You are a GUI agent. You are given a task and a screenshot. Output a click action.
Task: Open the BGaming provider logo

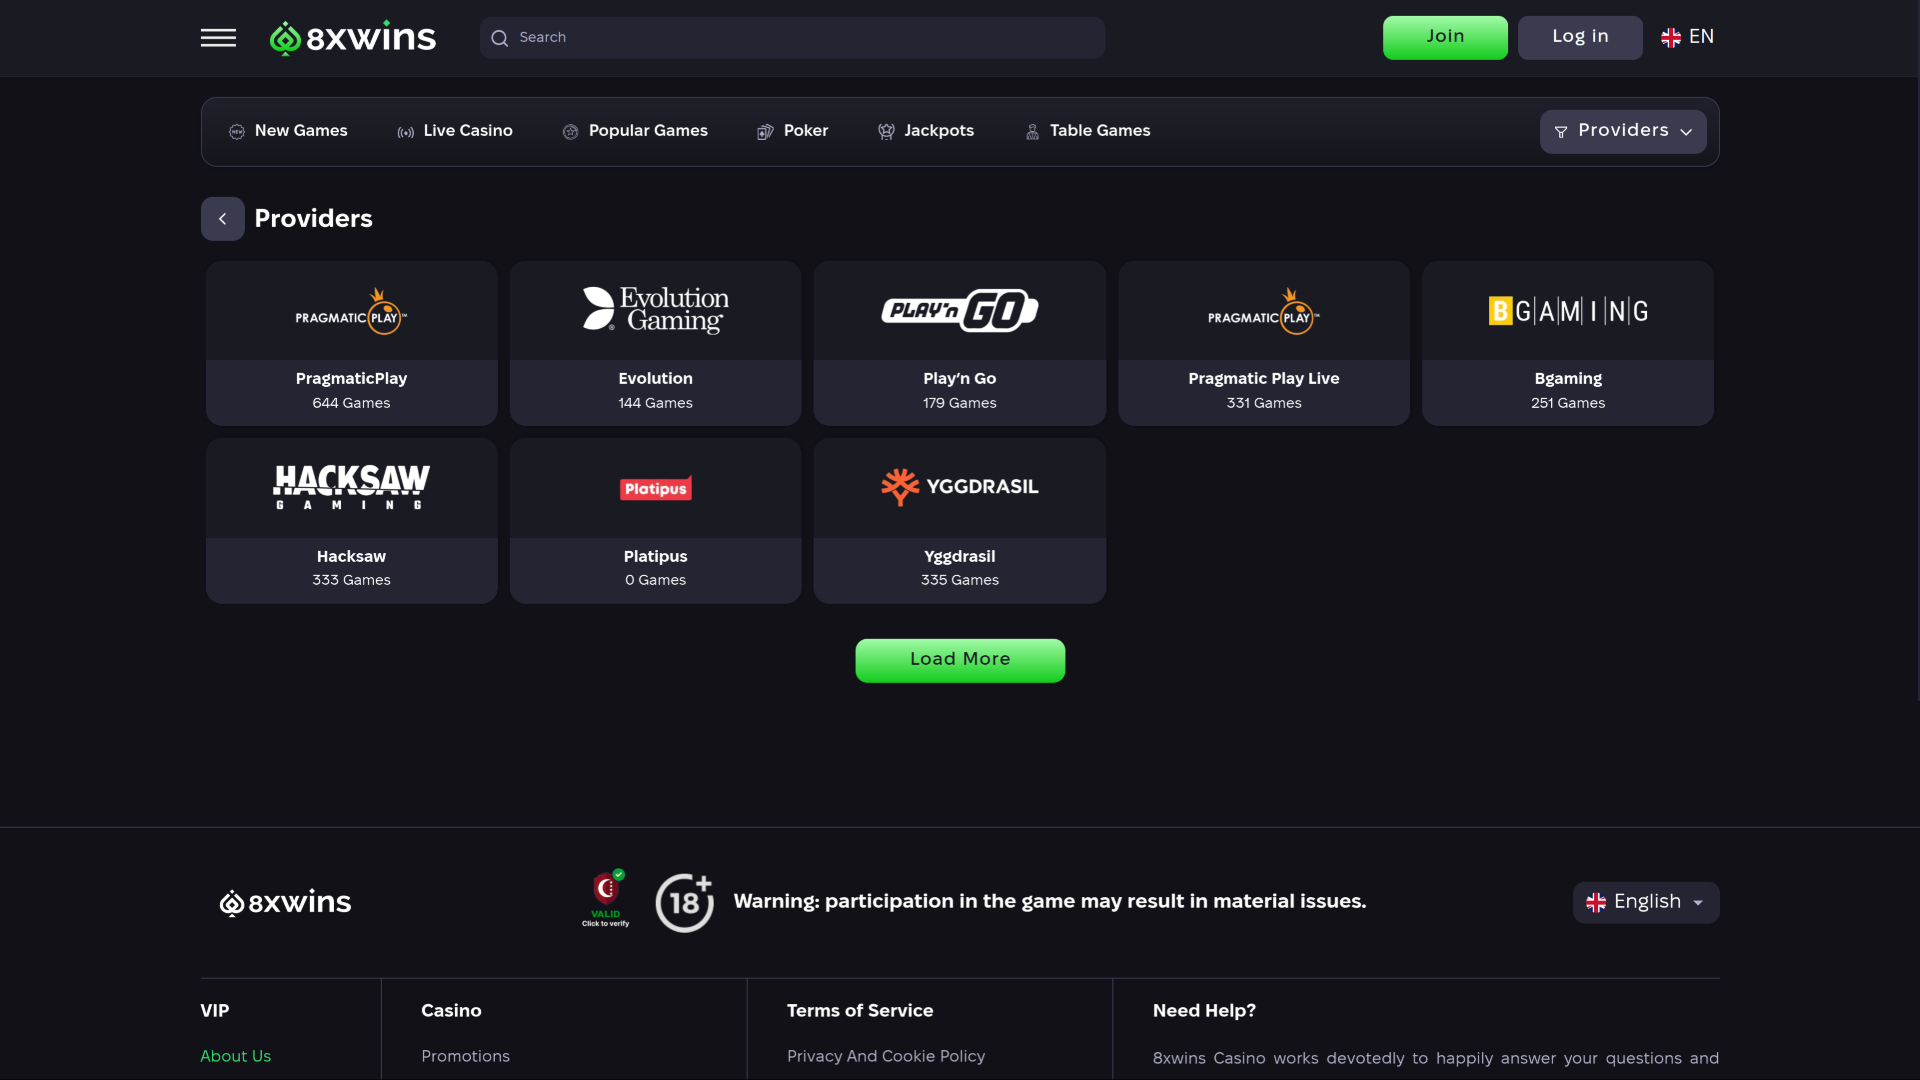tap(1568, 311)
